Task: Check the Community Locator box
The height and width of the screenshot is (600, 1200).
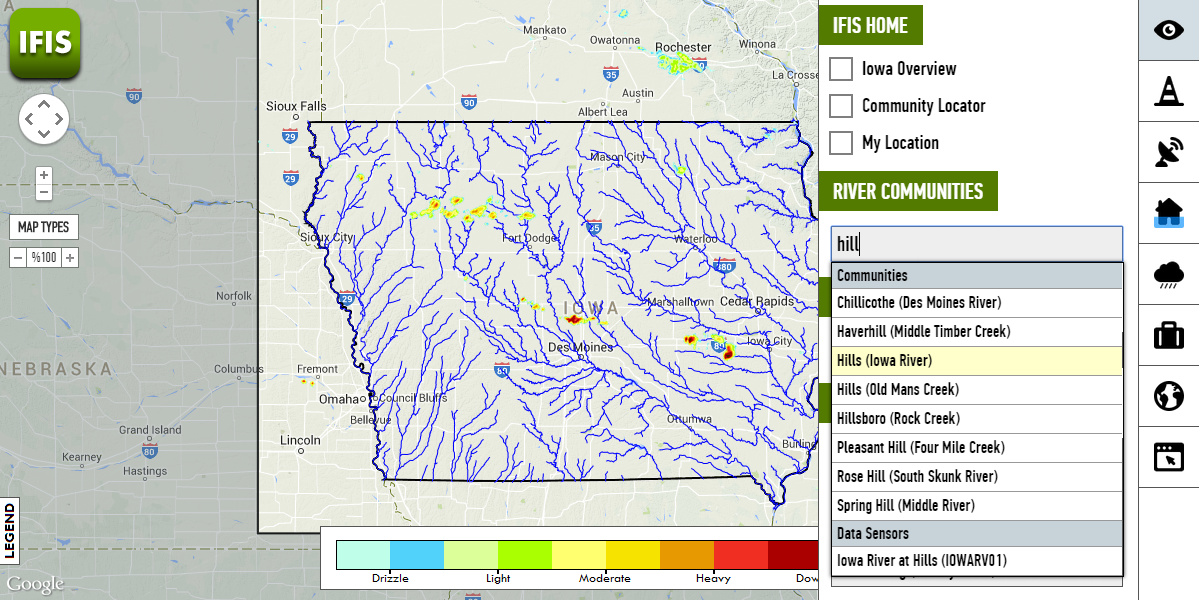Action: click(x=842, y=106)
